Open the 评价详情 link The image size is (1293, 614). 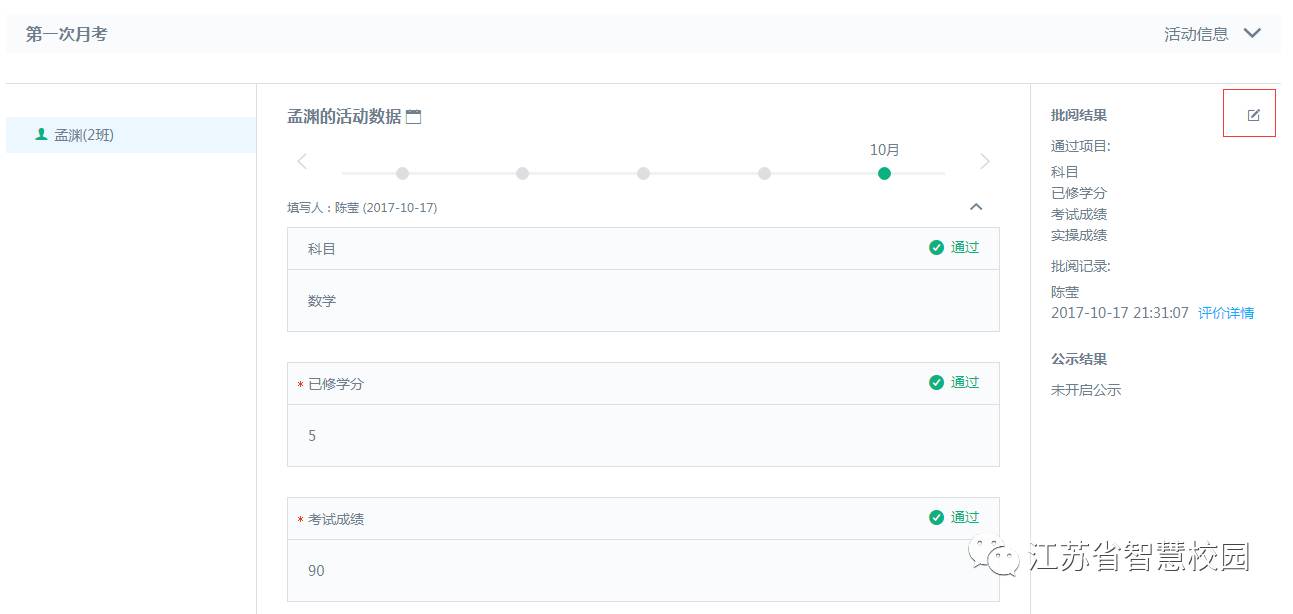pyautogui.click(x=1226, y=313)
